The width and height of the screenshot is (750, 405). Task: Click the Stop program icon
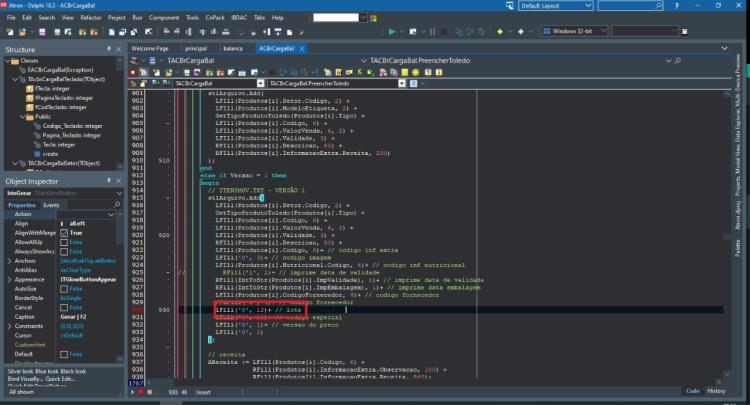pyautogui.click(x=444, y=32)
